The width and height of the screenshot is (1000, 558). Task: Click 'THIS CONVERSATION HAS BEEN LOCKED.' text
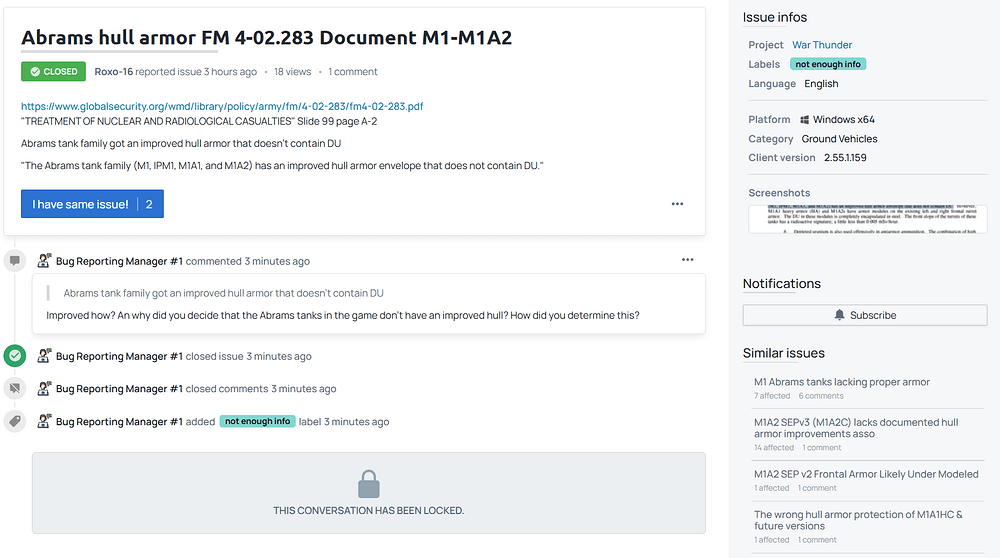369,510
